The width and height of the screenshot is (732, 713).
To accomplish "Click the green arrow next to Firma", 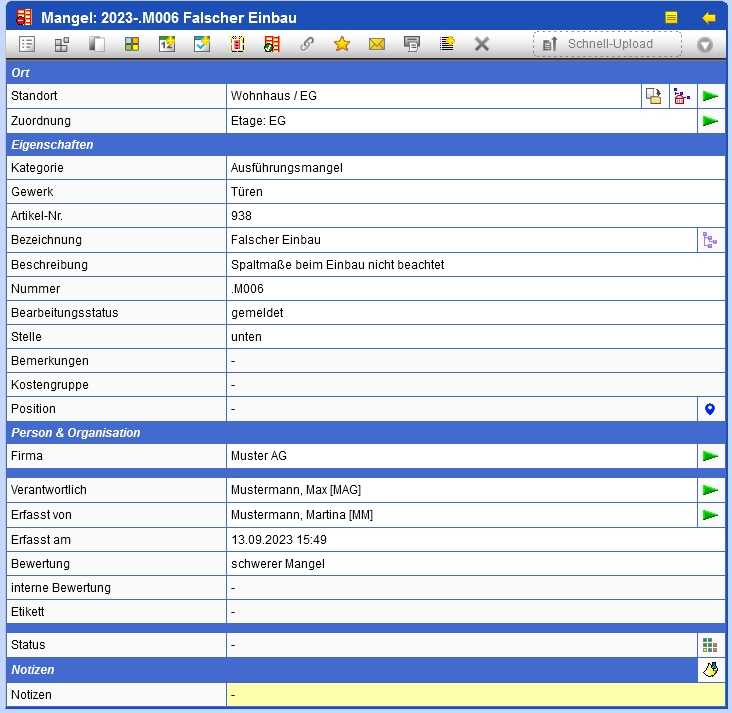I will 710,456.
